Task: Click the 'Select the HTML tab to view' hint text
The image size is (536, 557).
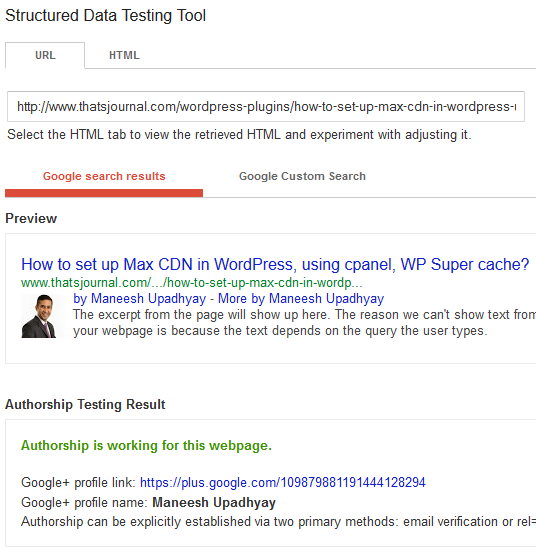Action: coord(239,135)
